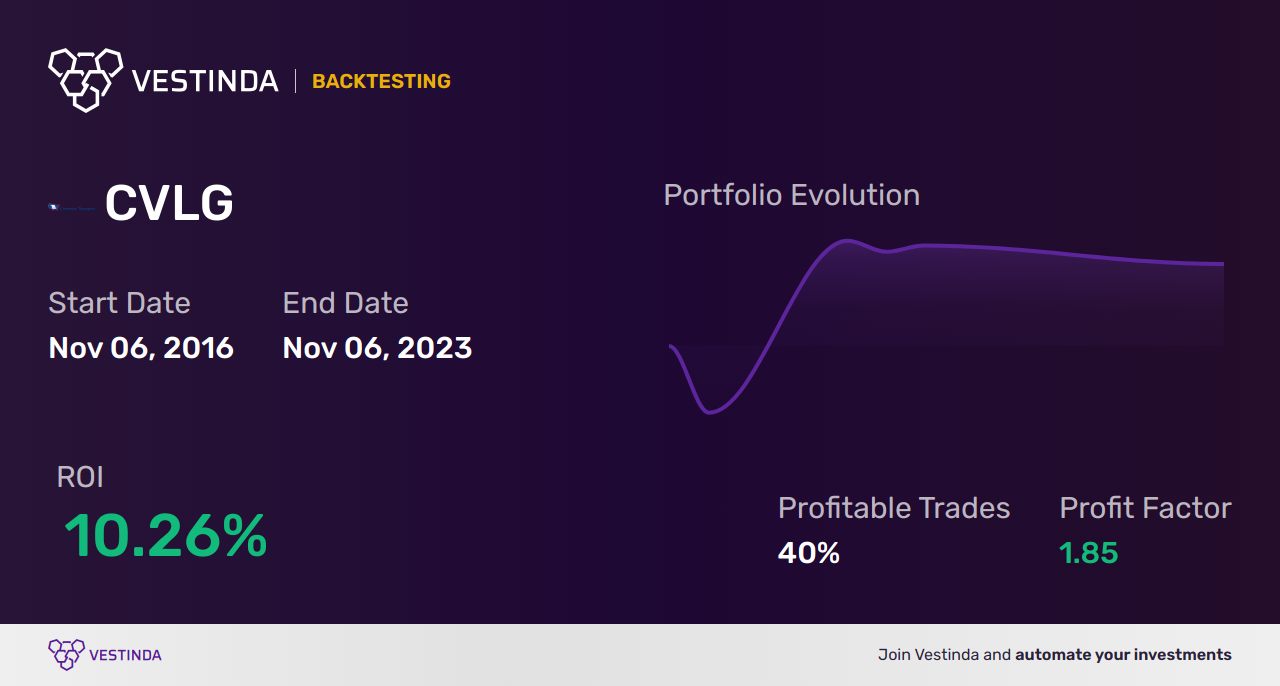
Task: Click the 40% profitable trades value
Action: point(809,553)
